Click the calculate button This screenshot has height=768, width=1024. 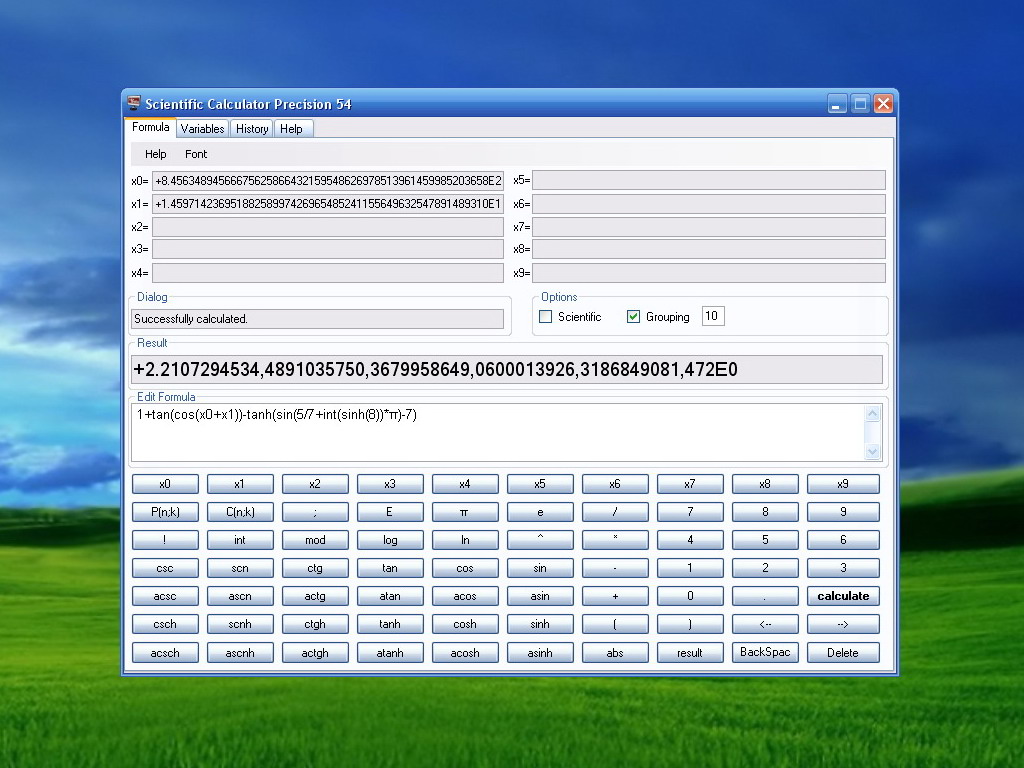click(x=842, y=596)
